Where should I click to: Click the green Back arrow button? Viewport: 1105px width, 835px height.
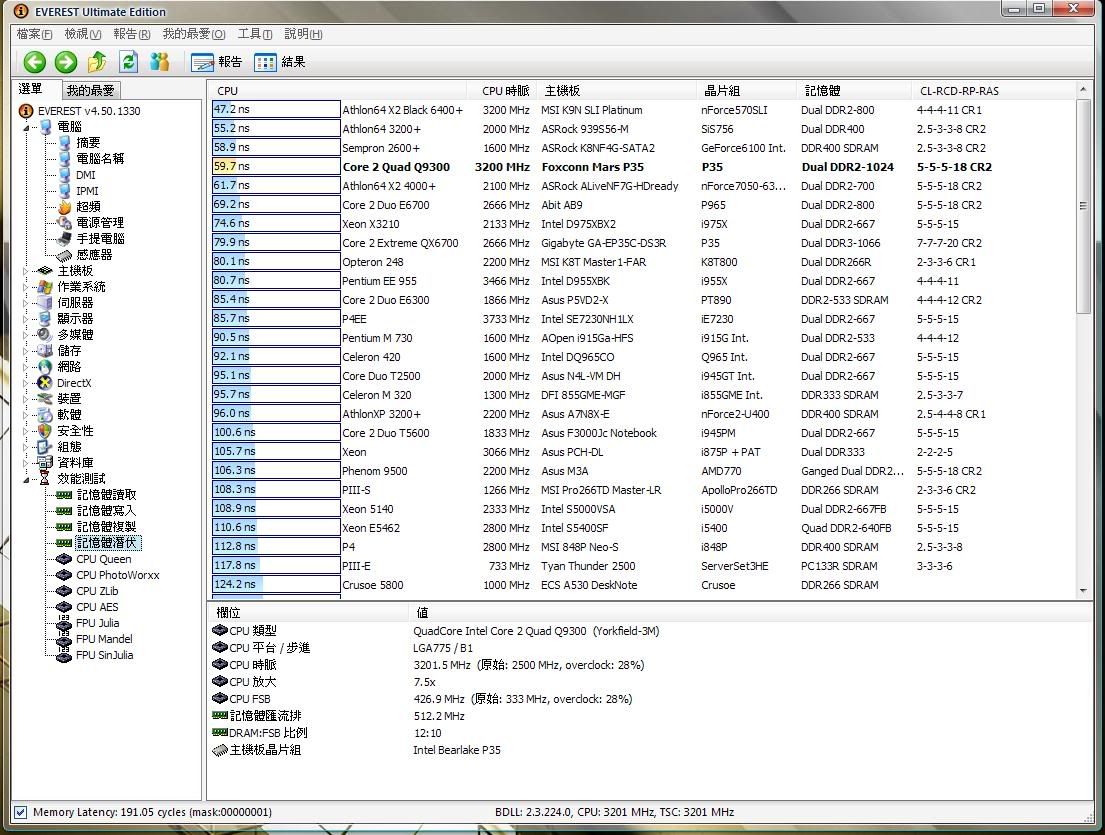click(35, 62)
